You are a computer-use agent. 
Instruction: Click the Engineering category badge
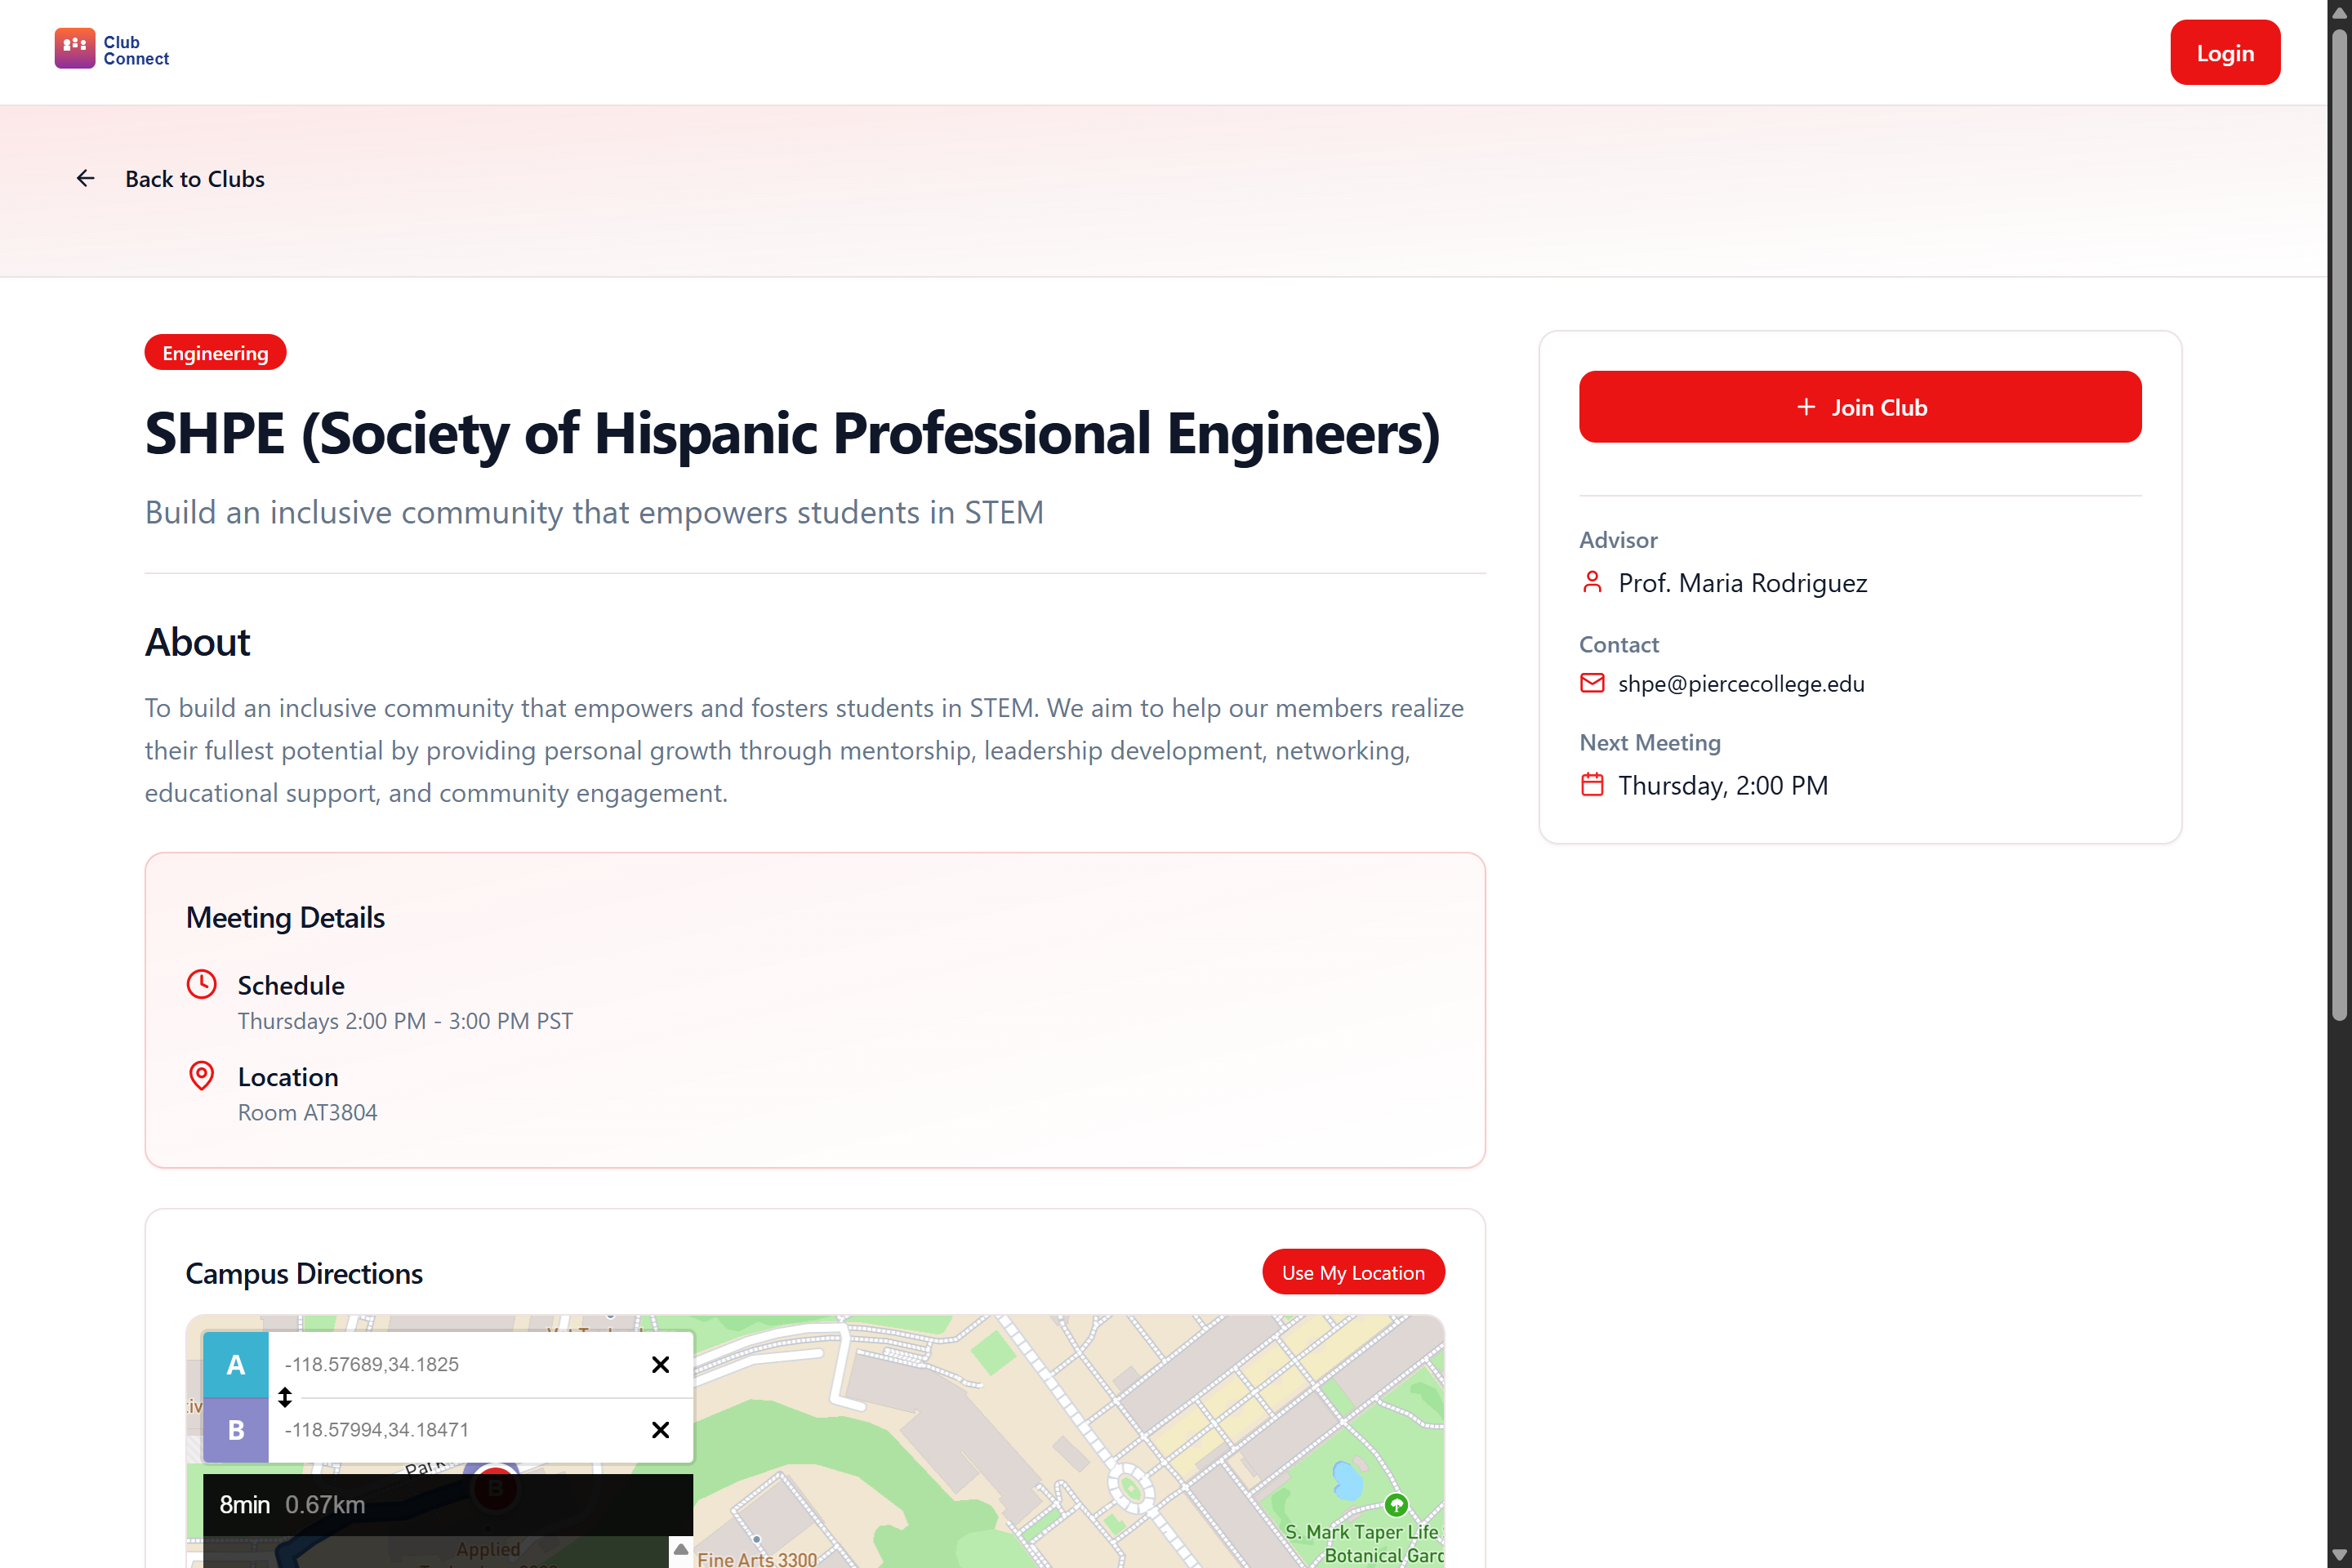pos(215,352)
